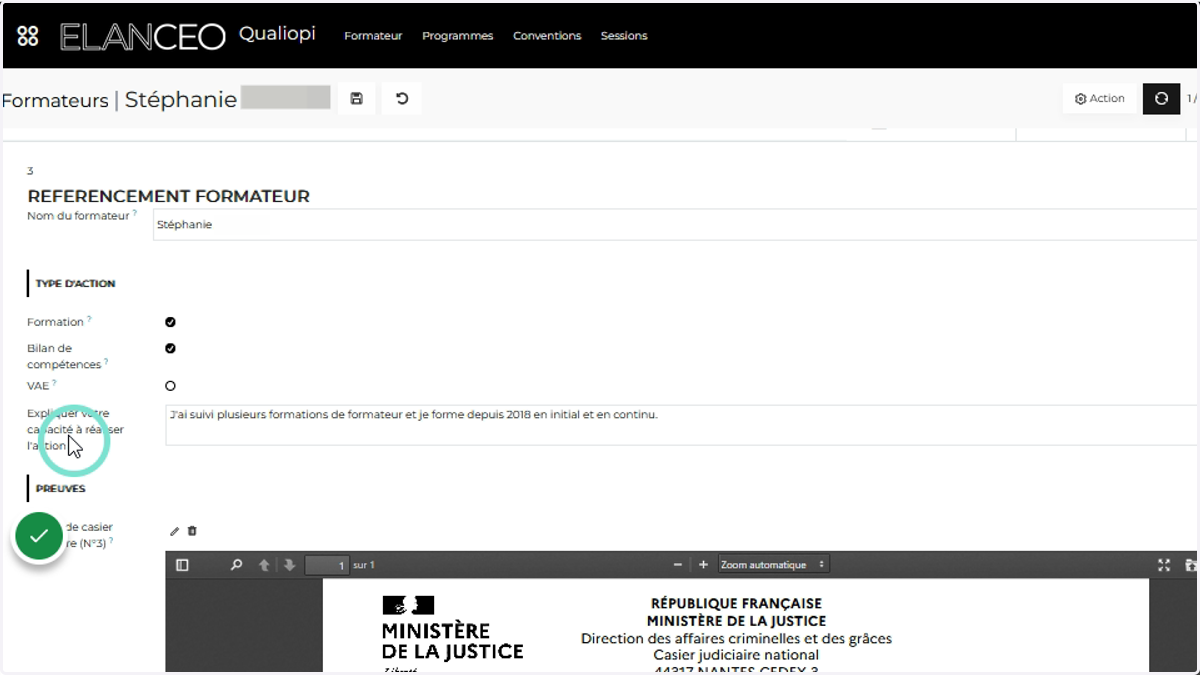Open search in the PDF viewer
Screen dimensions: 1200x675
(x=236, y=565)
